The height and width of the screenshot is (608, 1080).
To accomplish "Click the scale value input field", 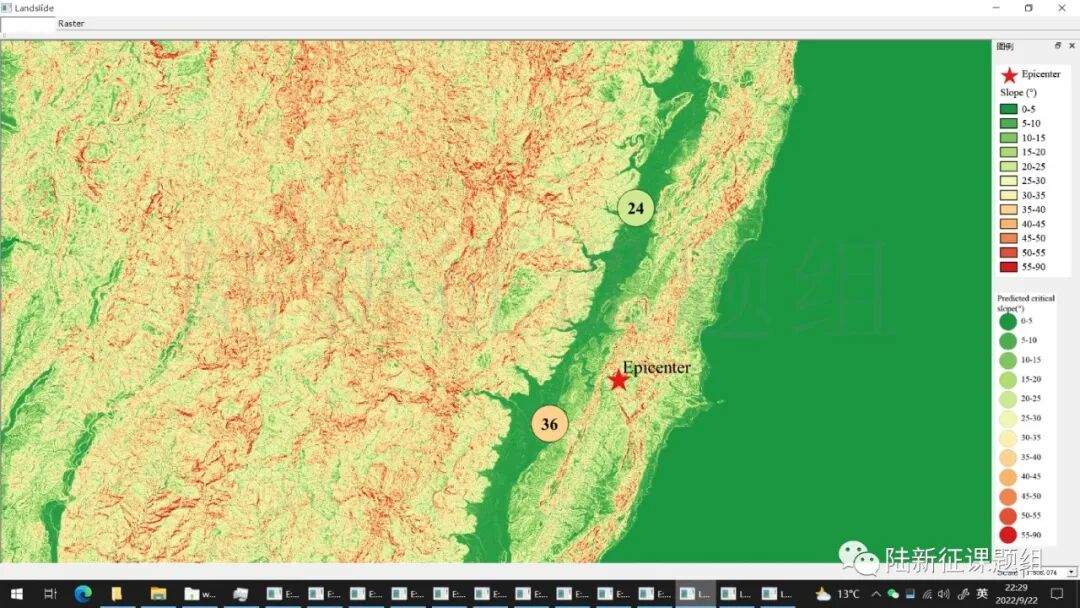I will [1040, 572].
